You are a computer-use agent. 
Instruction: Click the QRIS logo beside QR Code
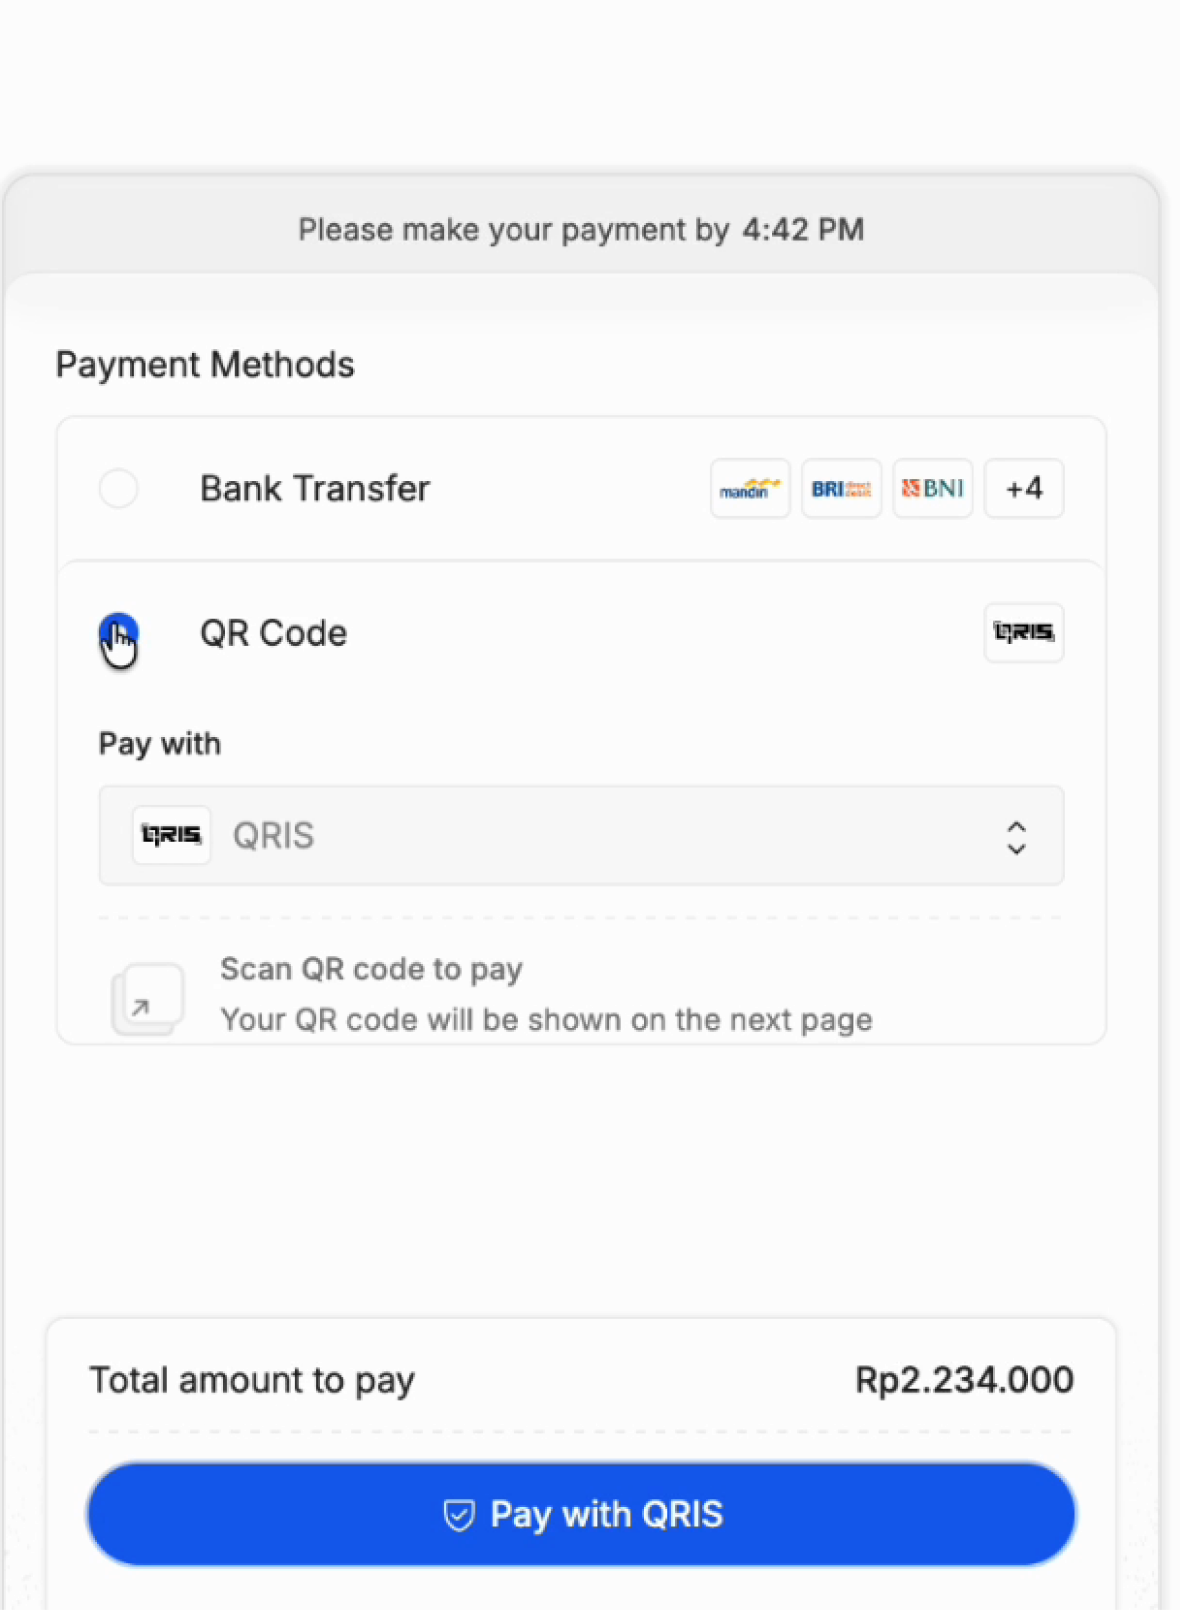click(x=1024, y=633)
